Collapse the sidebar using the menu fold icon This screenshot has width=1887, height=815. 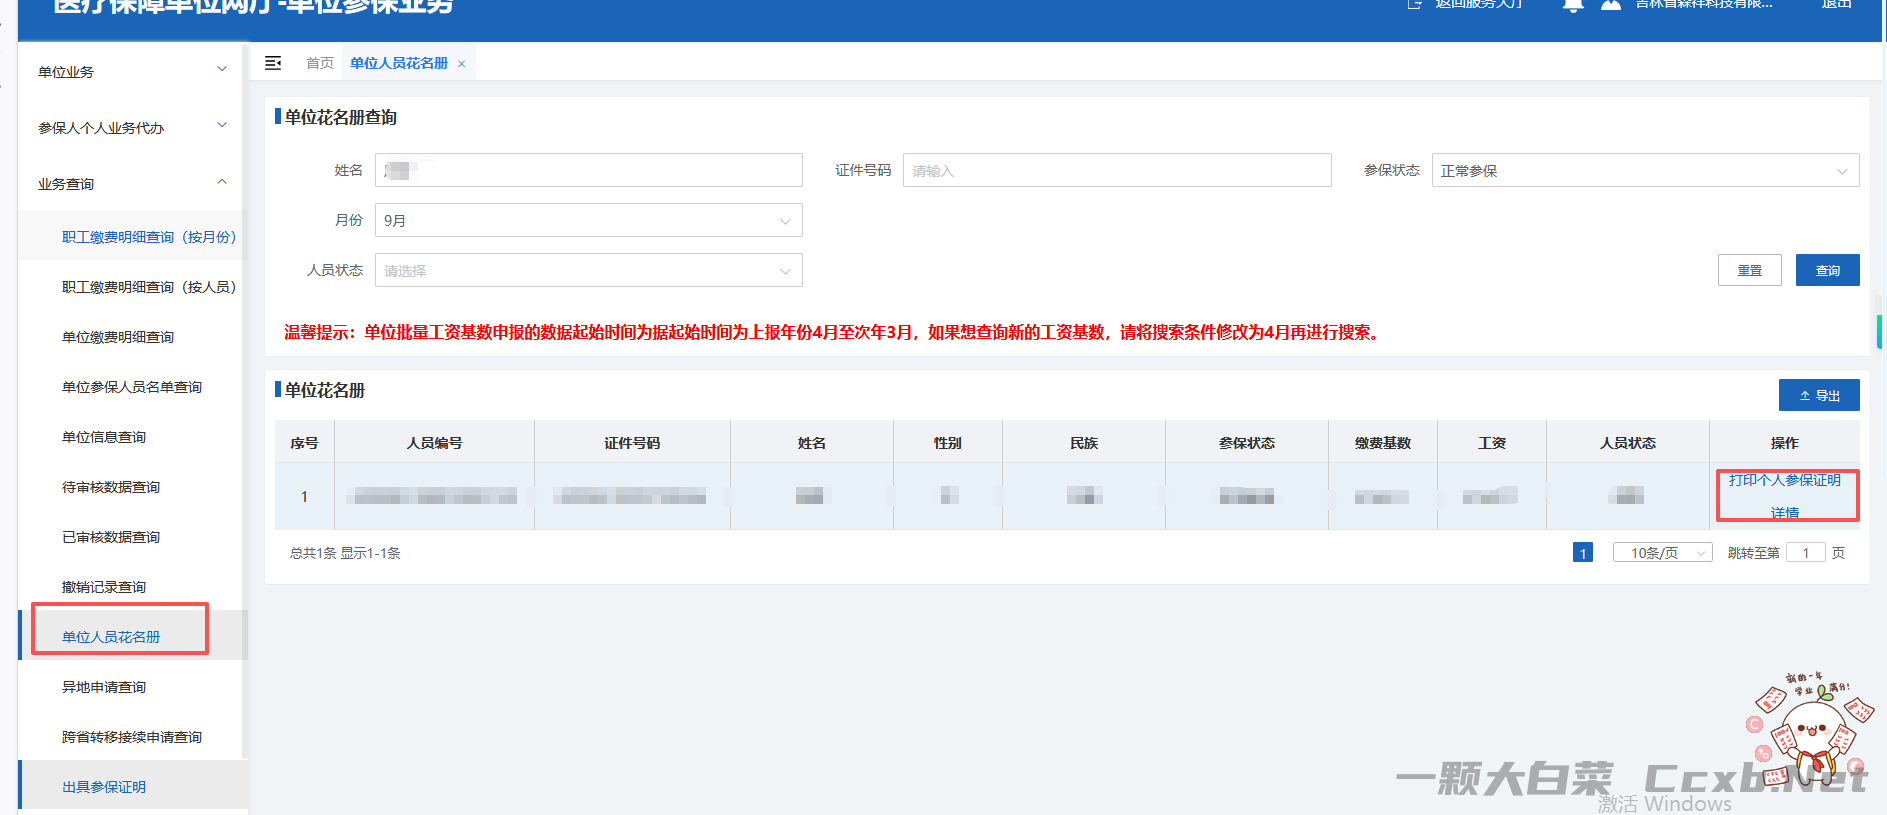pyautogui.click(x=272, y=63)
